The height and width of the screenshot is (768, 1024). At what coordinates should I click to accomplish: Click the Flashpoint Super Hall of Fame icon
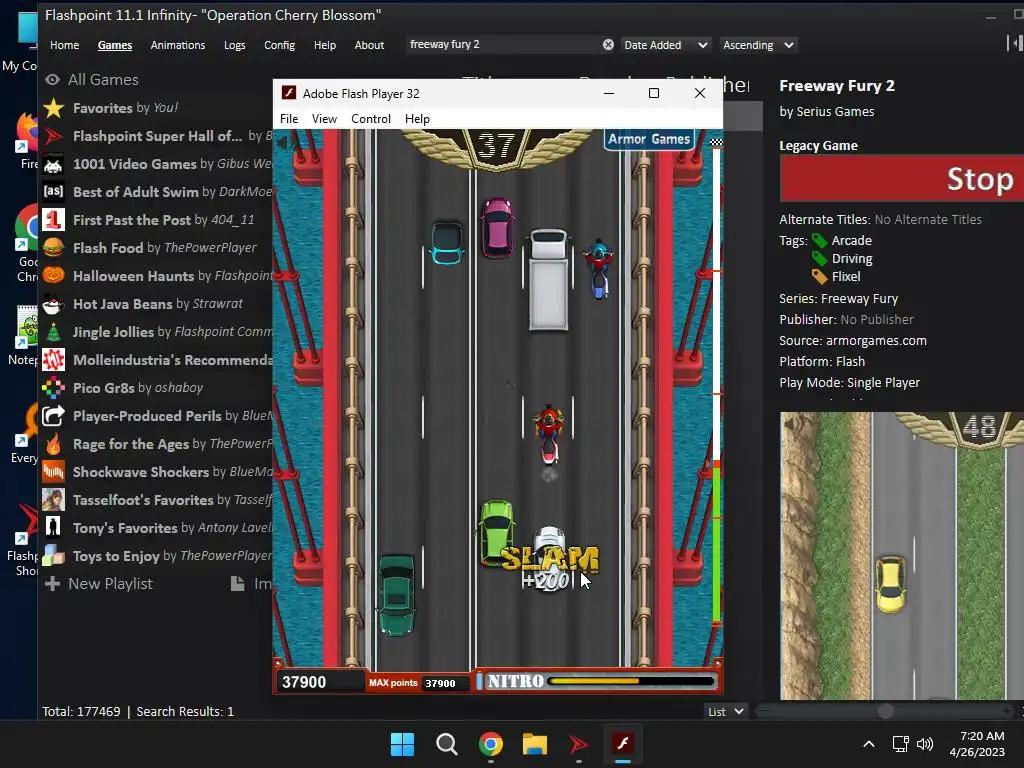click(54, 136)
